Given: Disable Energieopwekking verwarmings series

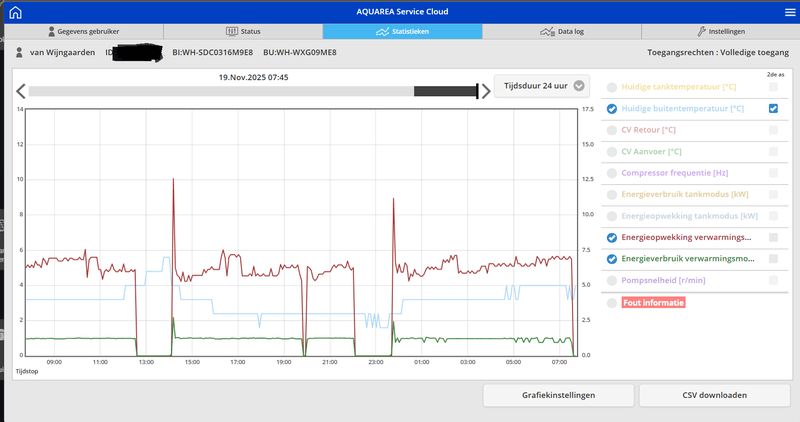Looking at the screenshot, I should [x=612, y=237].
